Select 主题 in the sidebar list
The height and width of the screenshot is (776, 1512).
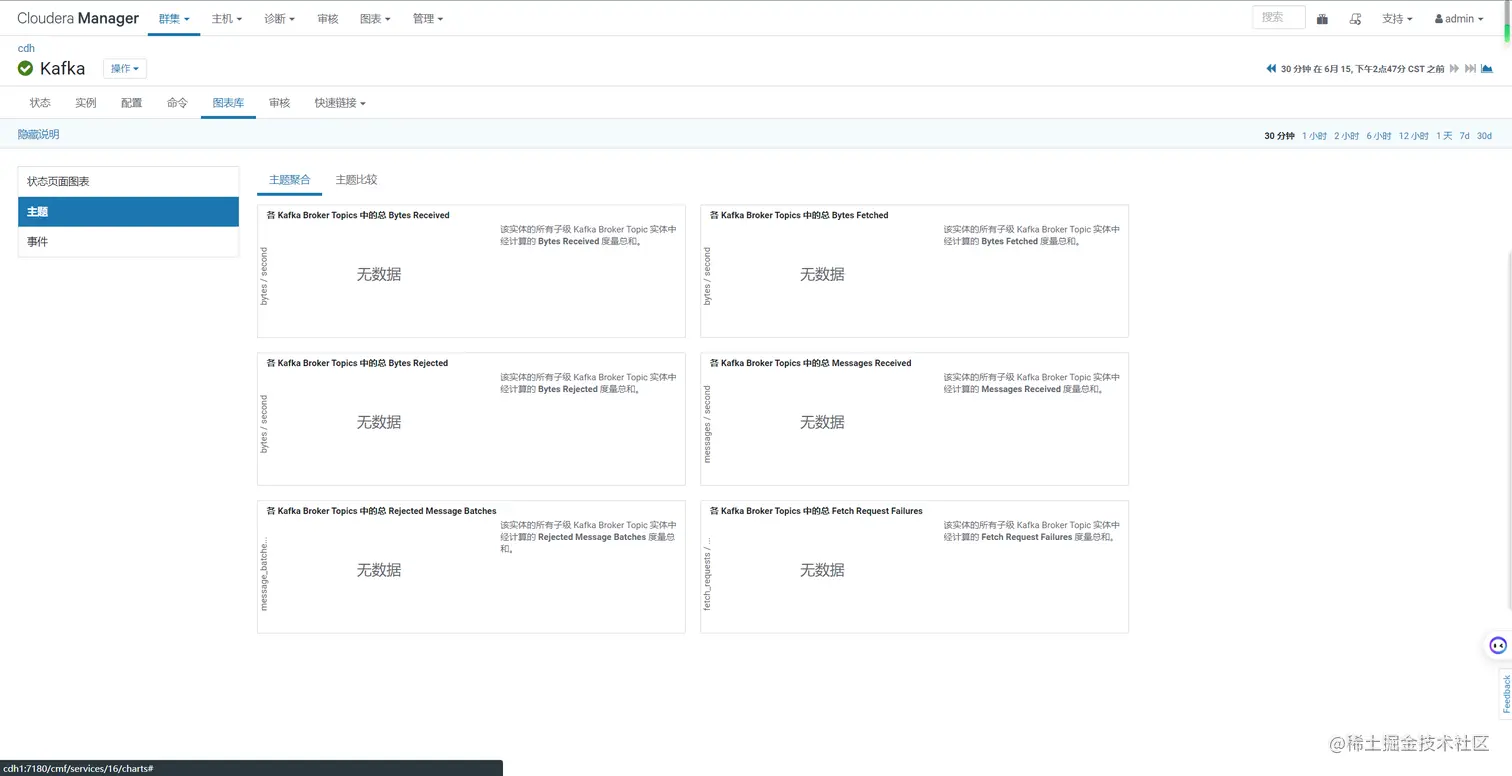pyautogui.click(x=128, y=212)
